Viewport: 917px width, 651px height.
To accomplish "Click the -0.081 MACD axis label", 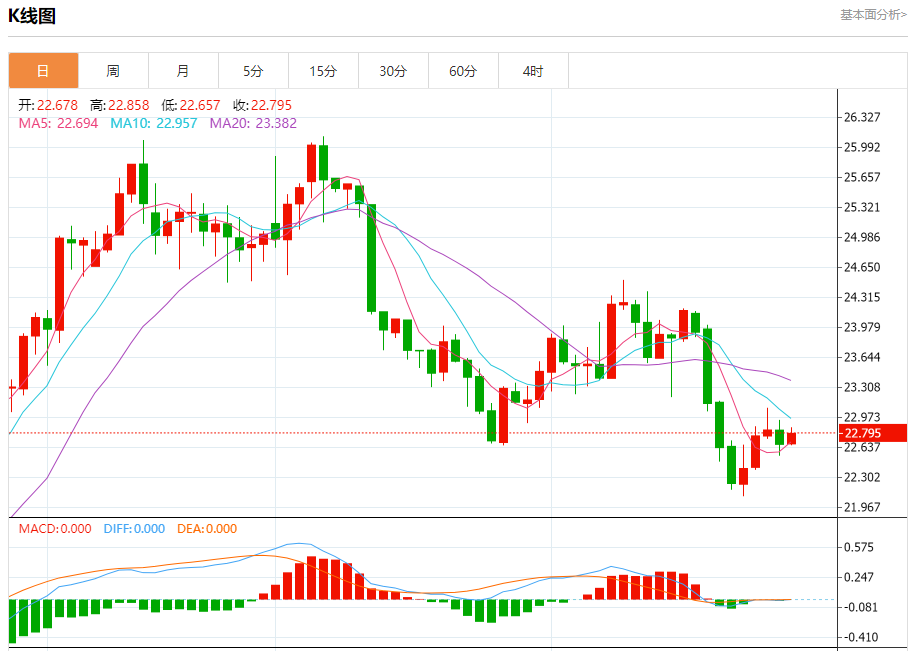I will 860,607.
